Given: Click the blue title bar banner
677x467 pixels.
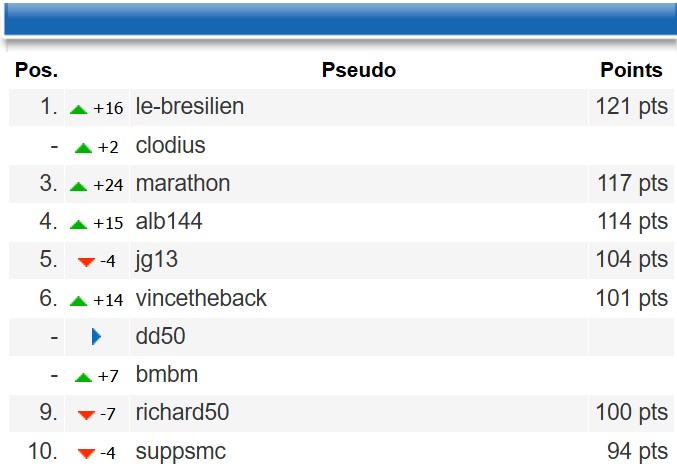Looking at the screenshot, I should (338, 18).
